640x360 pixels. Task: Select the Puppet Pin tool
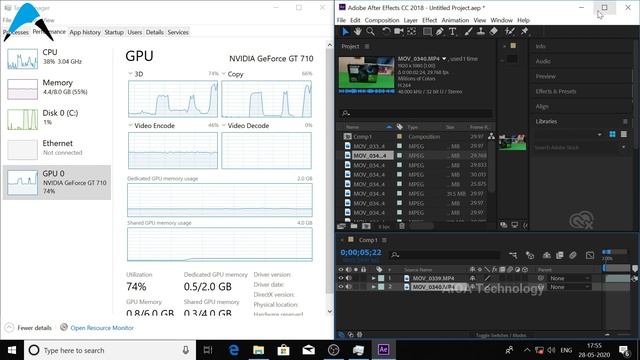(524, 31)
